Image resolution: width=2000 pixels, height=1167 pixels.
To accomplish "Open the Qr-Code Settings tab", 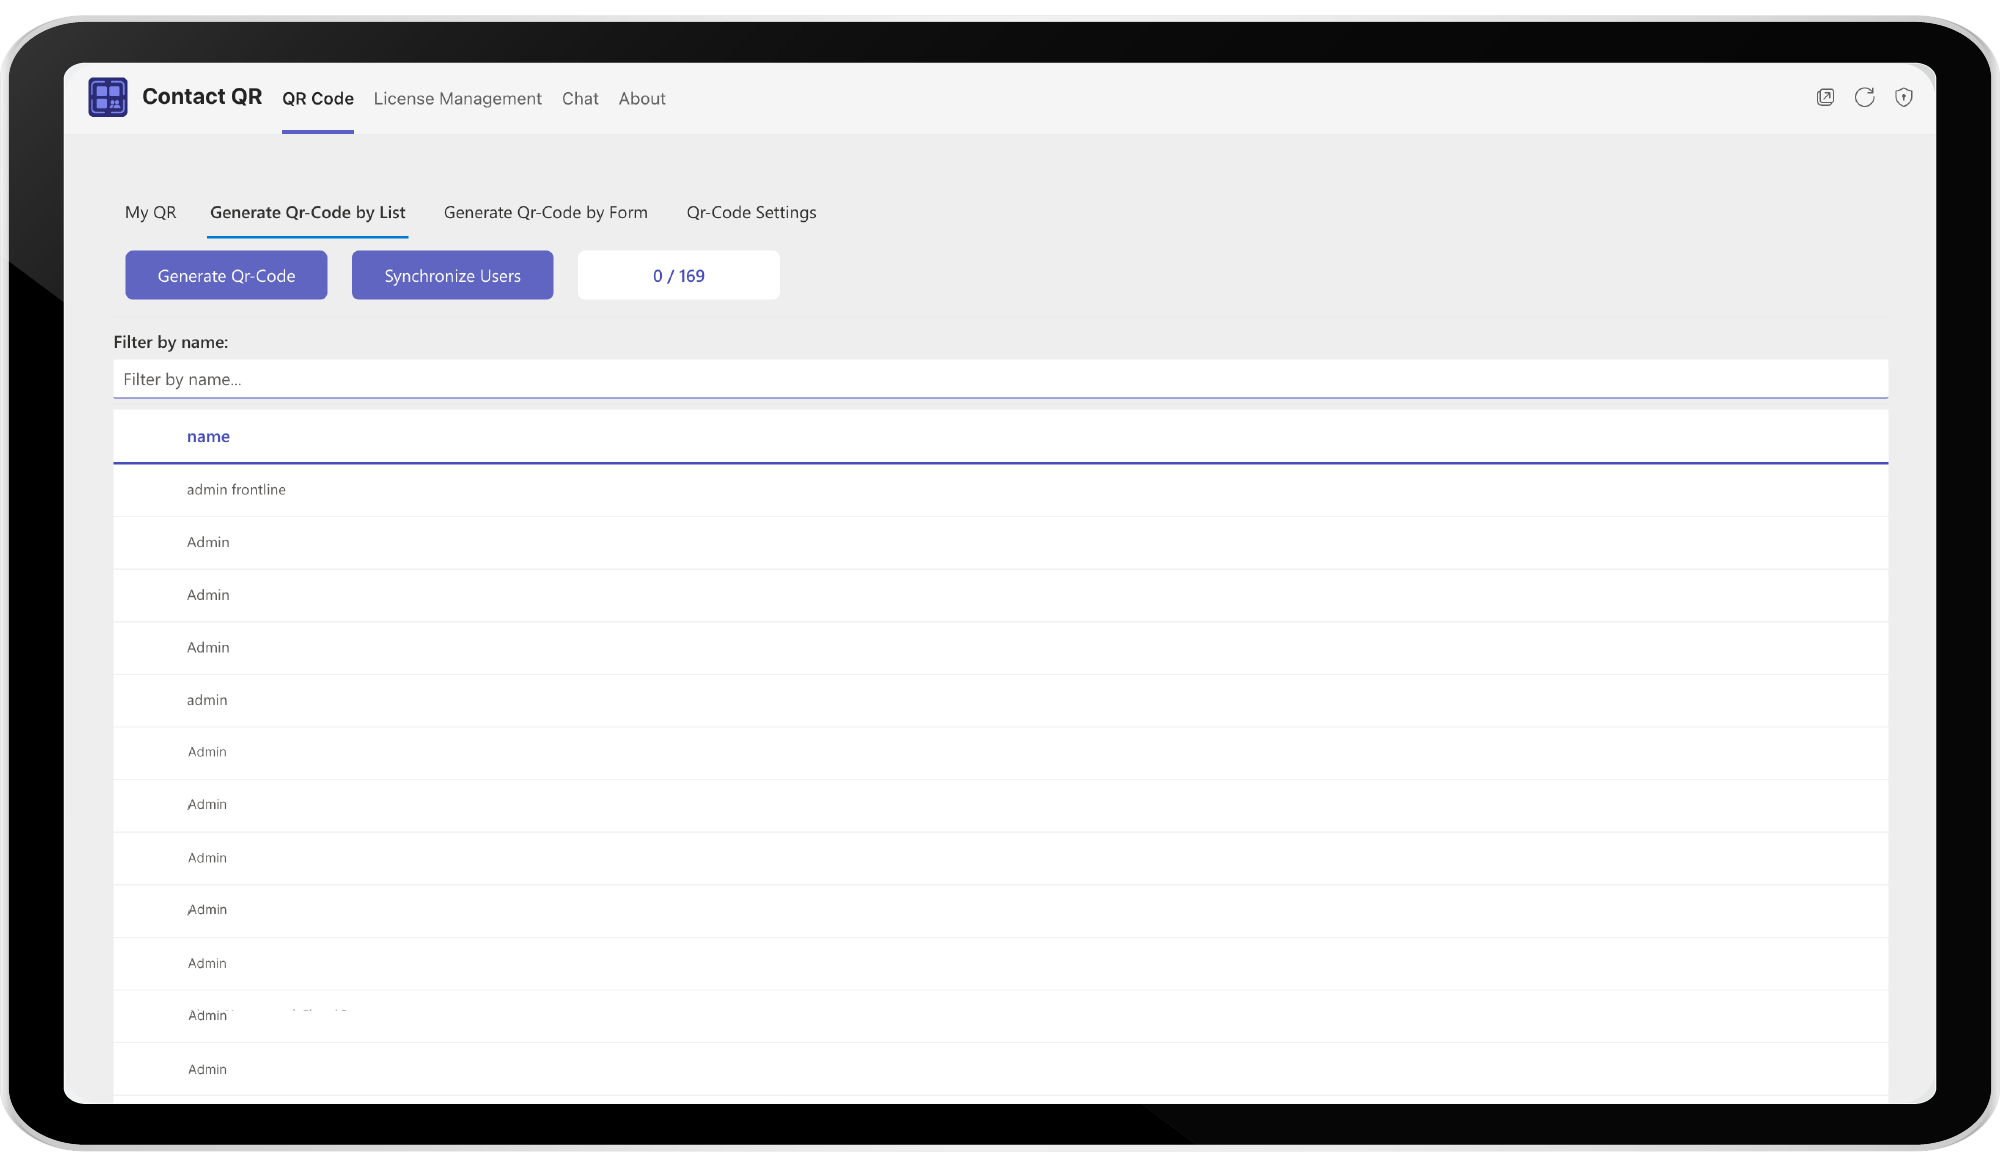I will [x=751, y=212].
